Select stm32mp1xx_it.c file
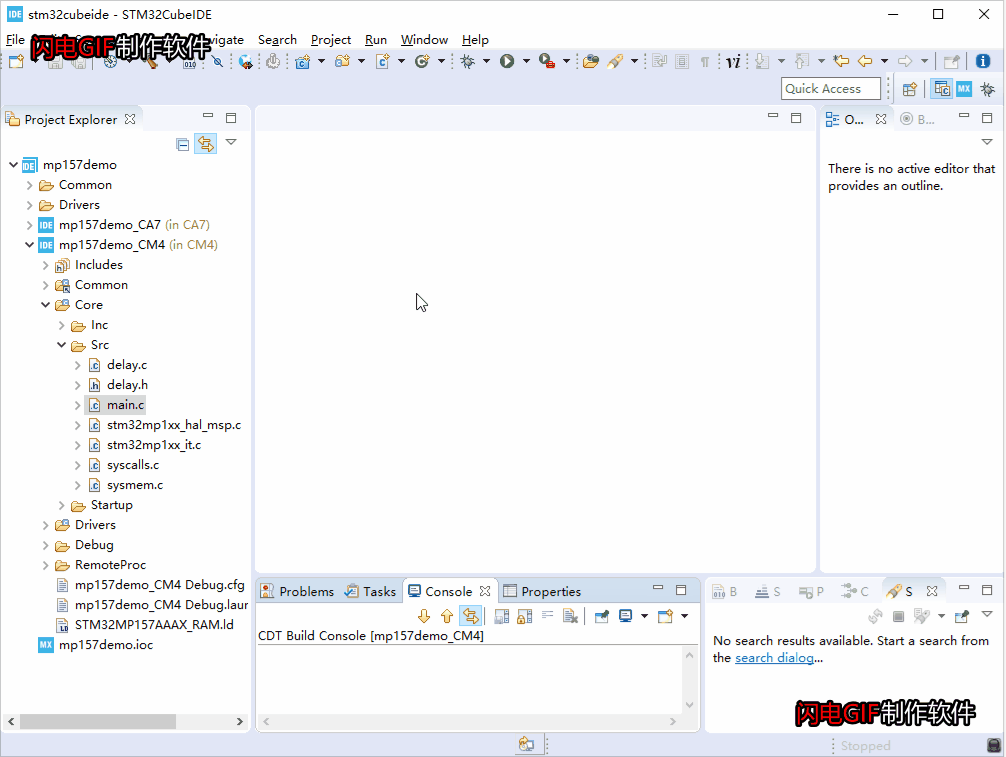 coord(154,445)
